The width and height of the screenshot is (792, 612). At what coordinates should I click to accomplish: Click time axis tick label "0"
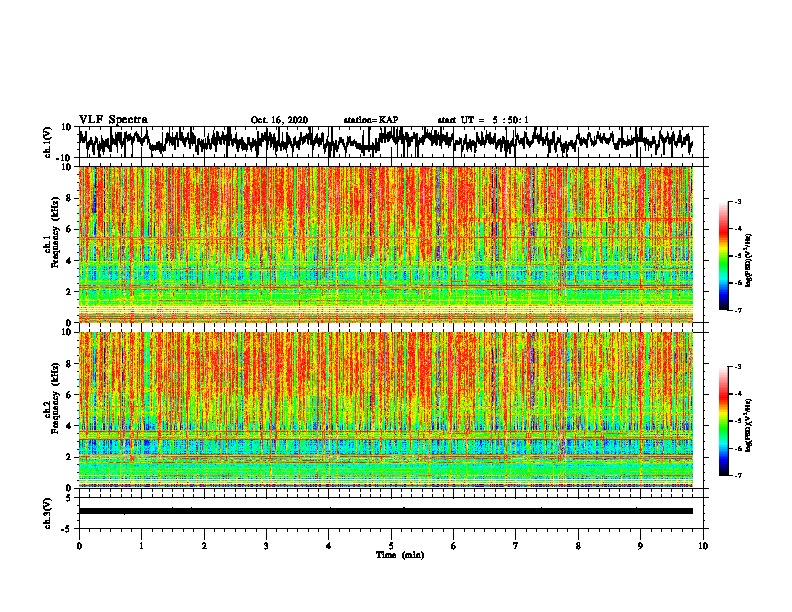click(79, 546)
